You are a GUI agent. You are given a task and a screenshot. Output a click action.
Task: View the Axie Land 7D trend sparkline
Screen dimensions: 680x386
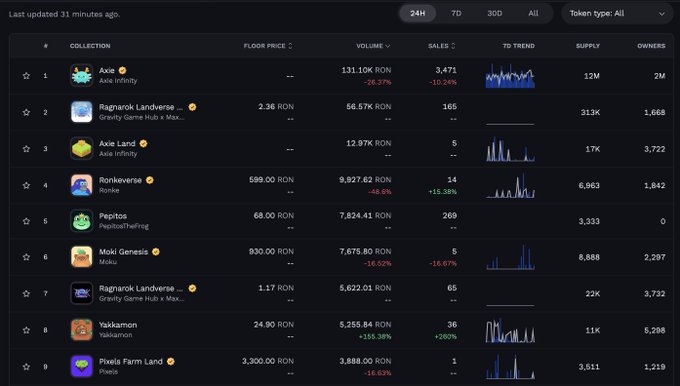point(510,149)
